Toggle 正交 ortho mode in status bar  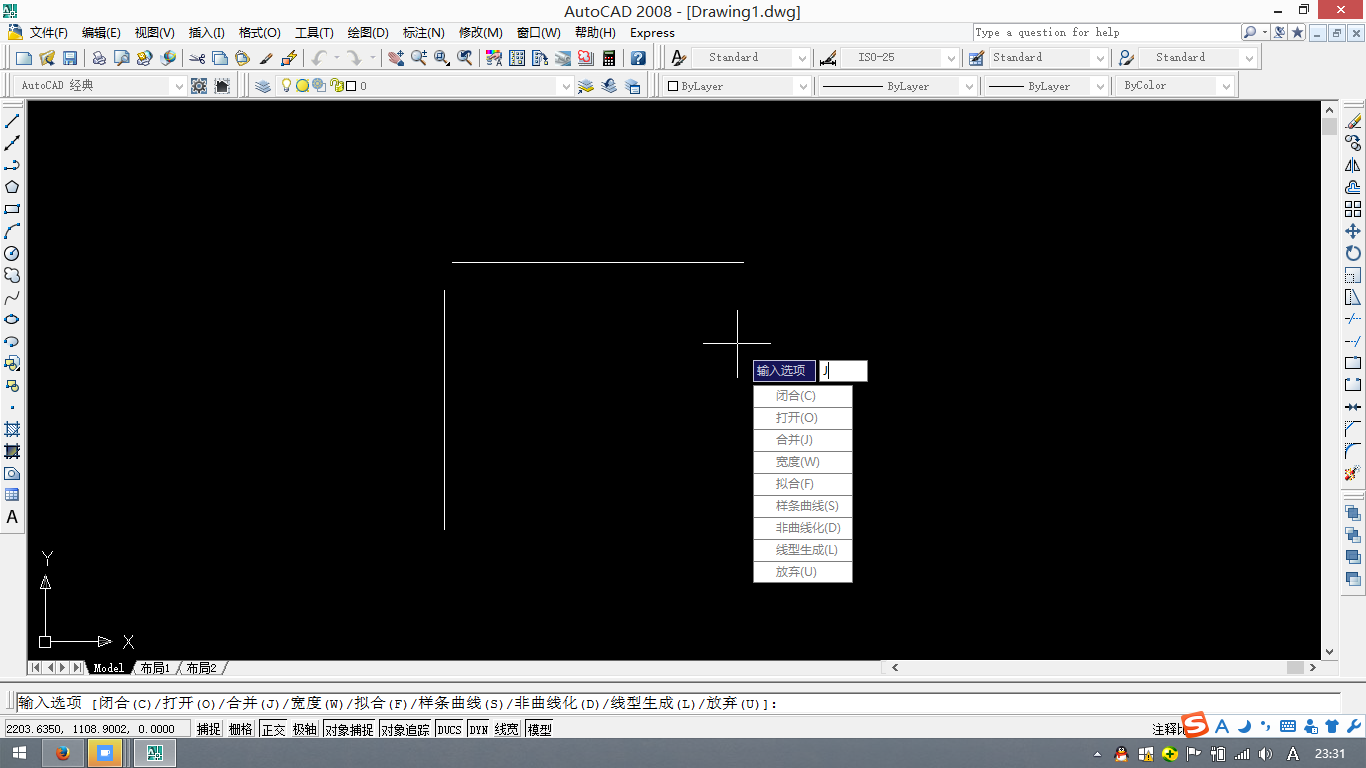[x=273, y=729]
